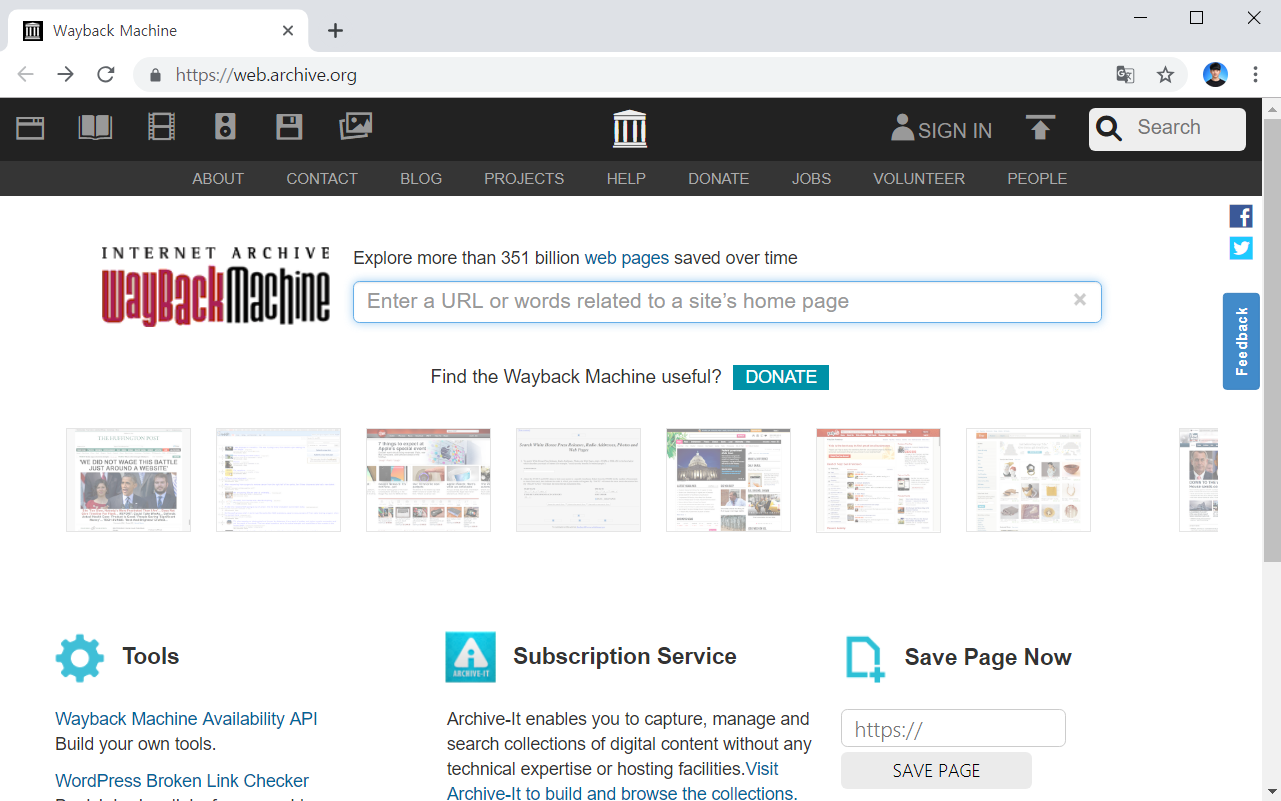Click the Save Page Now document icon
The height and width of the screenshot is (801, 1281).
(x=865, y=659)
